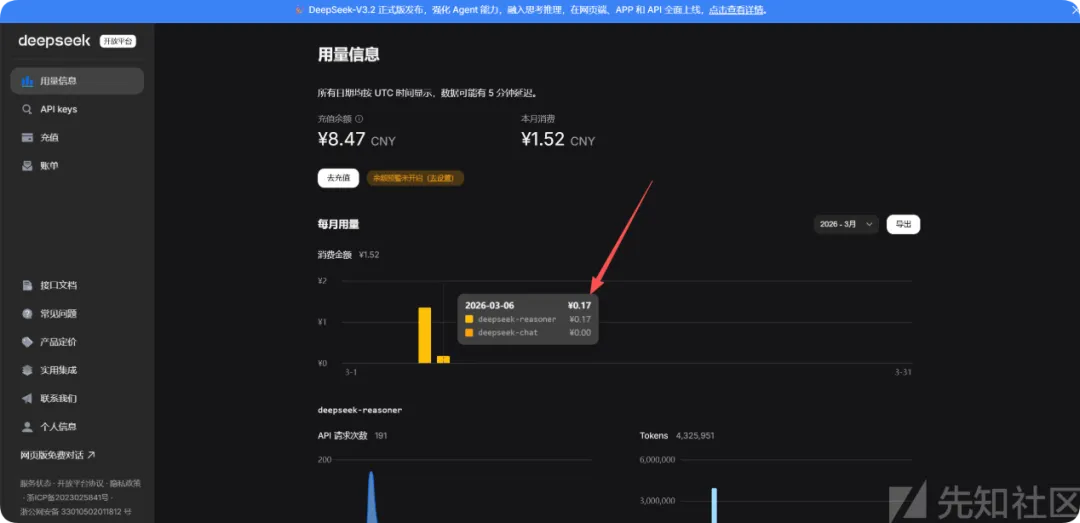Viewport: 1080px width, 523px height.
Task: Click the API keys magnifier icon
Action: tap(28, 110)
